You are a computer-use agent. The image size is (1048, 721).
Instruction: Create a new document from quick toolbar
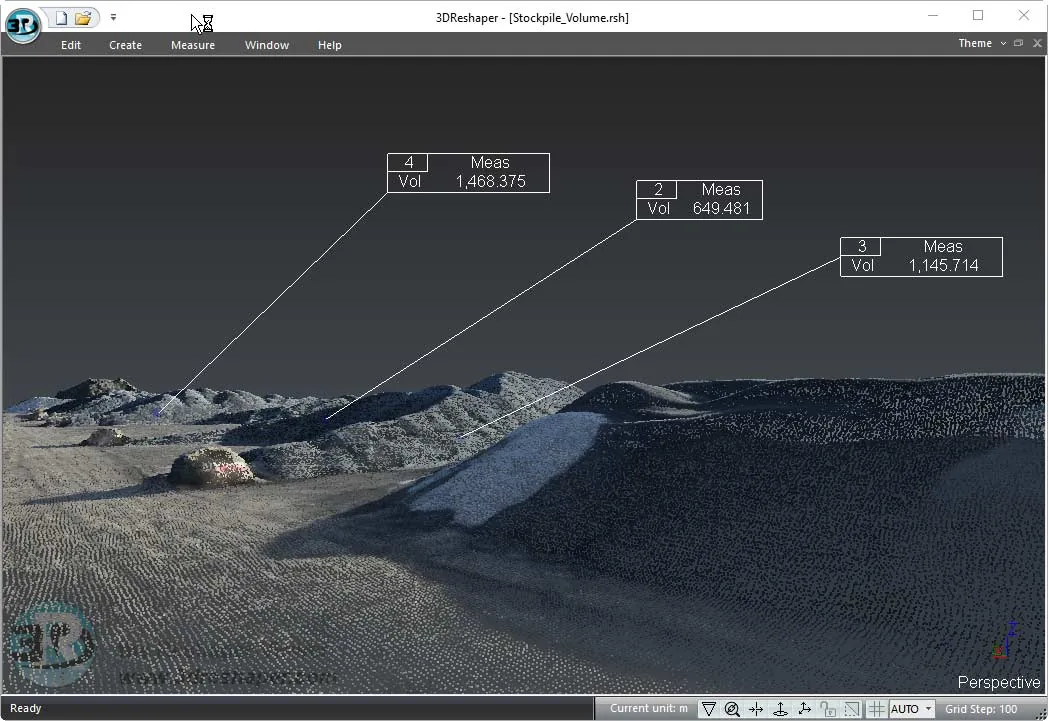point(61,18)
